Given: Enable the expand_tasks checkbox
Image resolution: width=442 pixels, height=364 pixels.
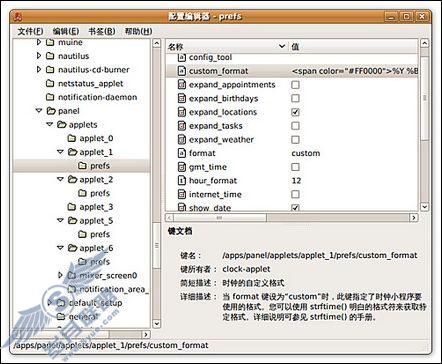Looking at the screenshot, I should [295, 126].
